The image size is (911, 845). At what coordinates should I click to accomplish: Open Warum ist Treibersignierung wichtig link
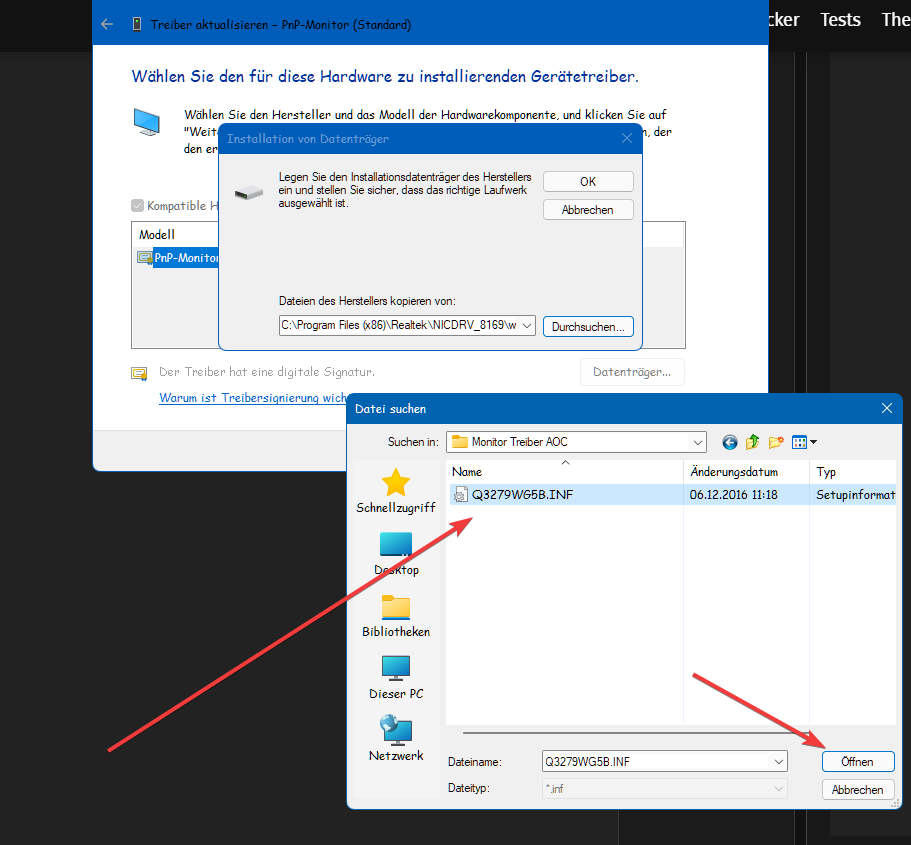253,398
